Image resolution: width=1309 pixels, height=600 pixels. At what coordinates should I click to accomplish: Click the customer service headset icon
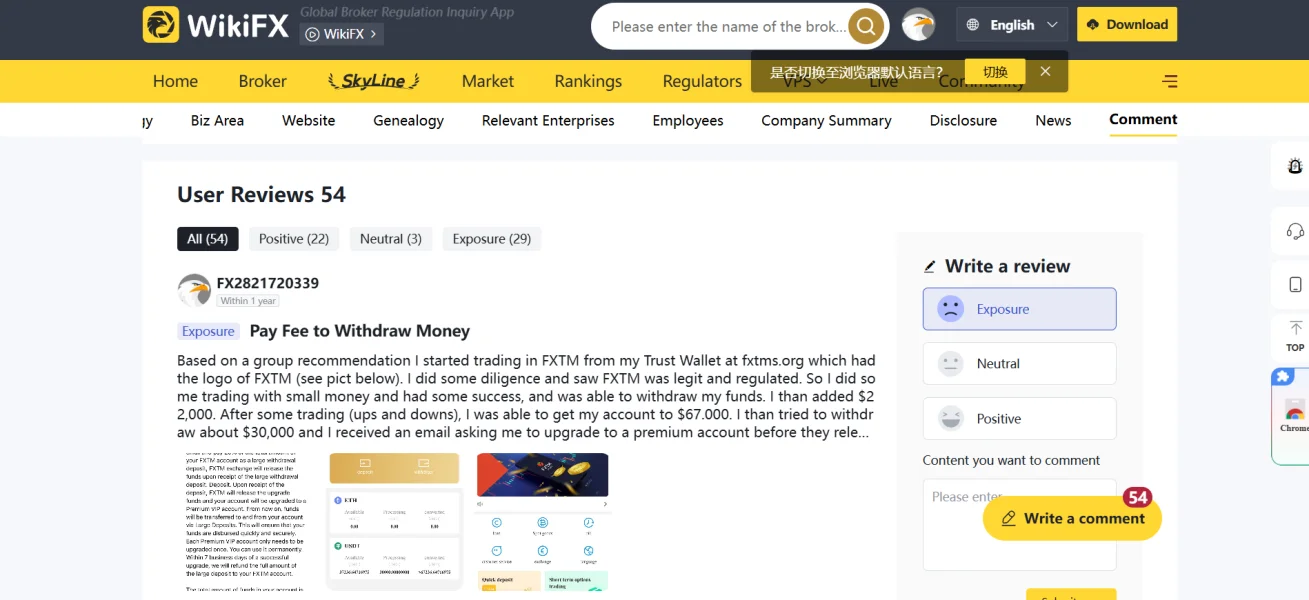coord(1295,231)
